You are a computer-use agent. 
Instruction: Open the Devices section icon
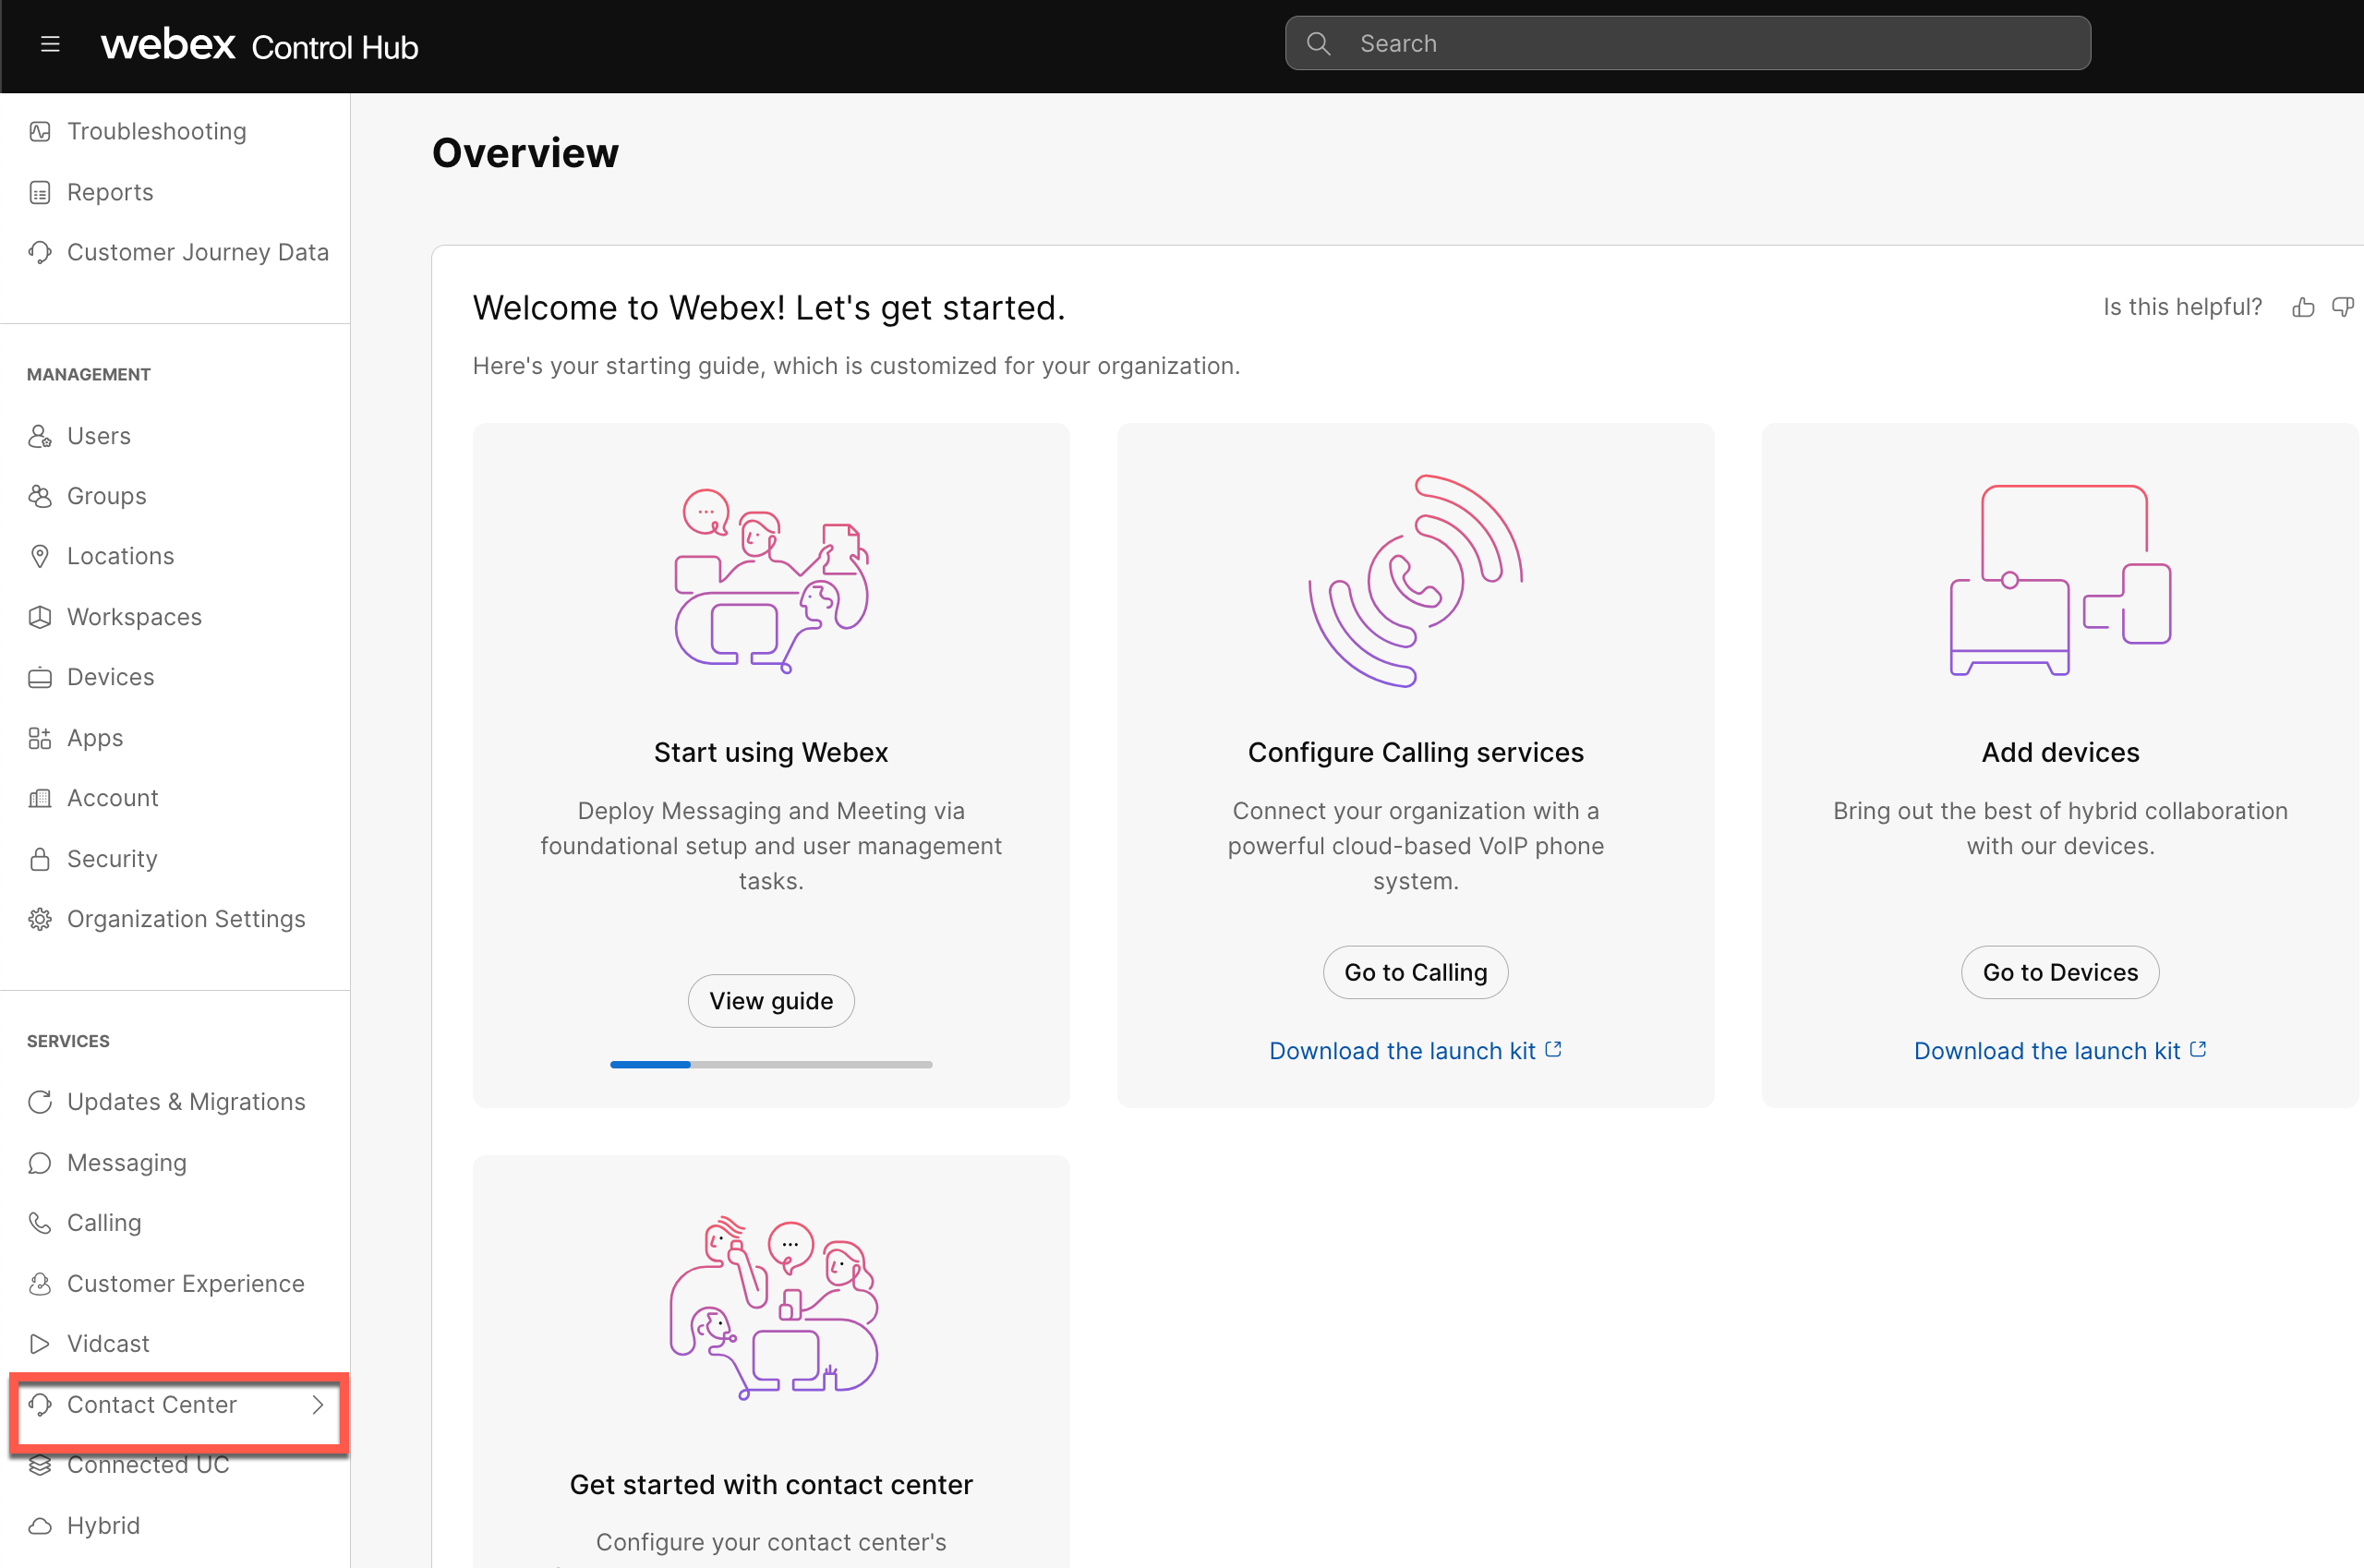pos(40,676)
